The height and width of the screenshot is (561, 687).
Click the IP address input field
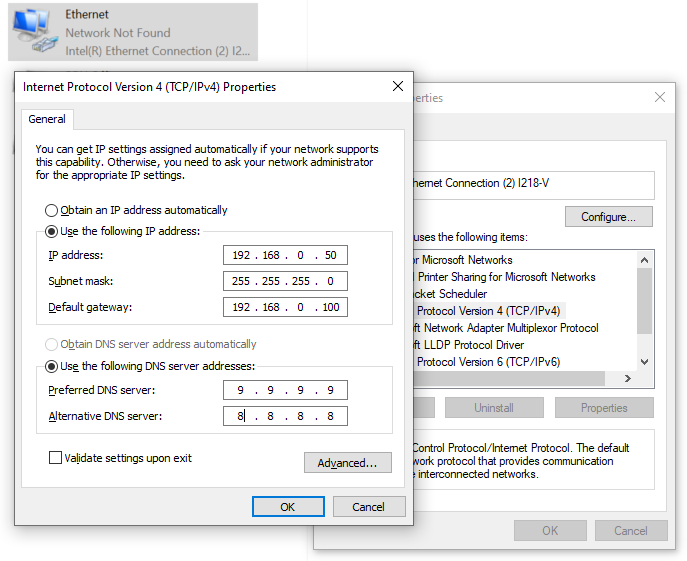click(x=285, y=255)
